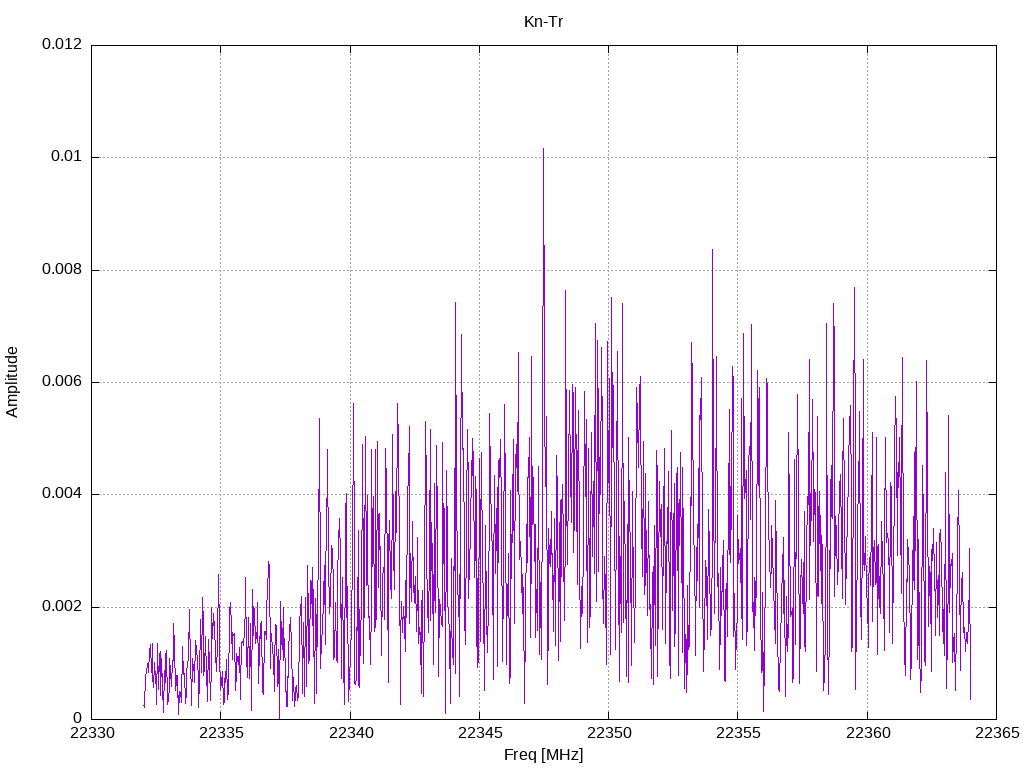Viewport: 1024px width, 768px height.
Task: Click the x-axis tick label 22340
Action: 351,733
